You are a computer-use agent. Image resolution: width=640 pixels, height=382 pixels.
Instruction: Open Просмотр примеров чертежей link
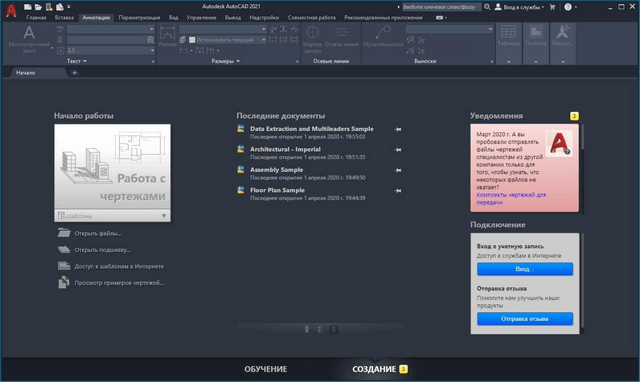(x=119, y=282)
